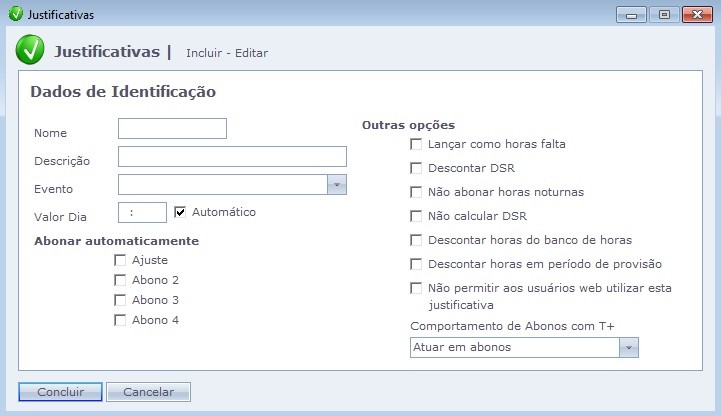Image resolution: width=721 pixels, height=416 pixels.
Task: Click the title bar application icon
Action: (x=14, y=15)
